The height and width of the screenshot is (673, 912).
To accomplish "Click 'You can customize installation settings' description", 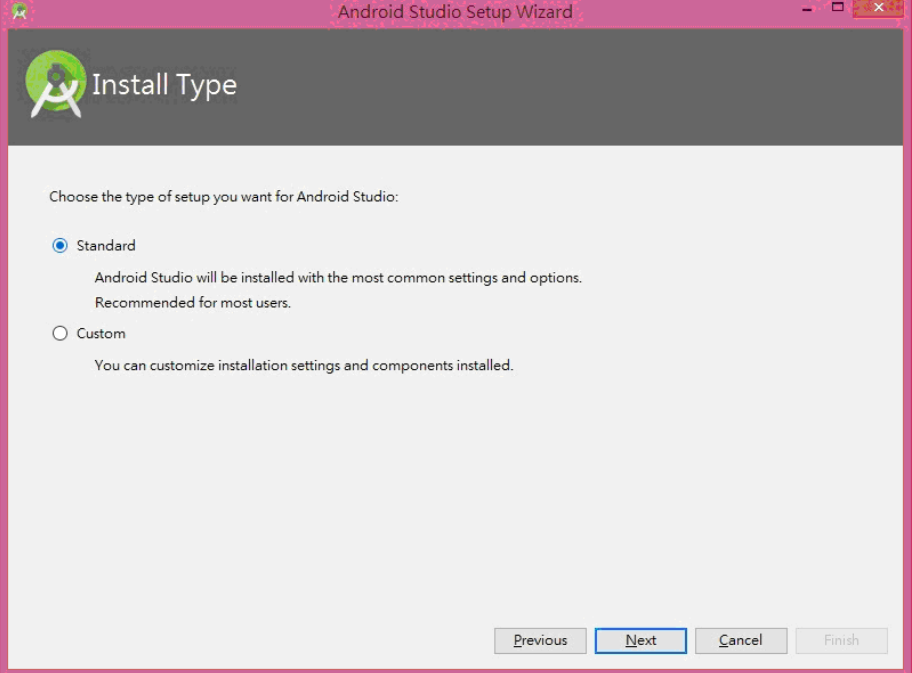I will 304,365.
